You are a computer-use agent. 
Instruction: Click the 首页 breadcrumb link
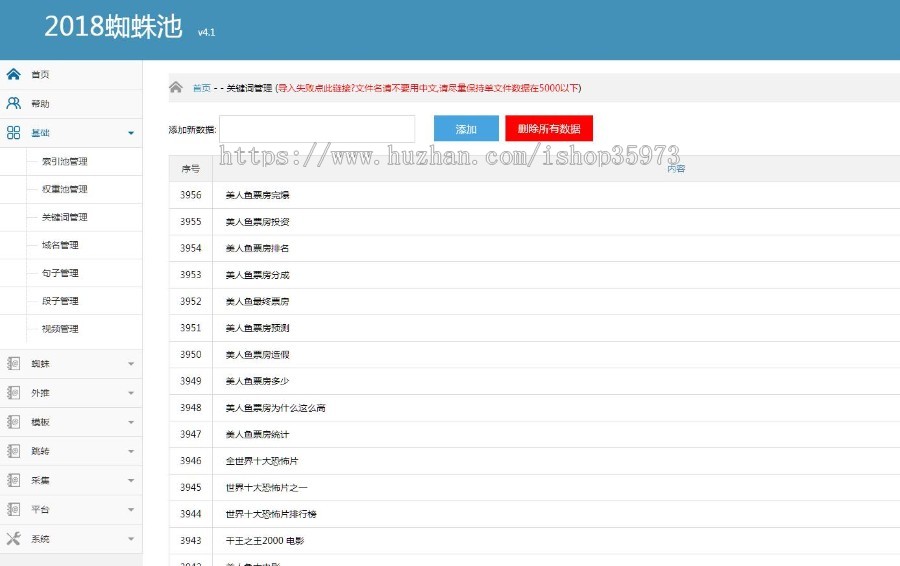pyautogui.click(x=201, y=88)
